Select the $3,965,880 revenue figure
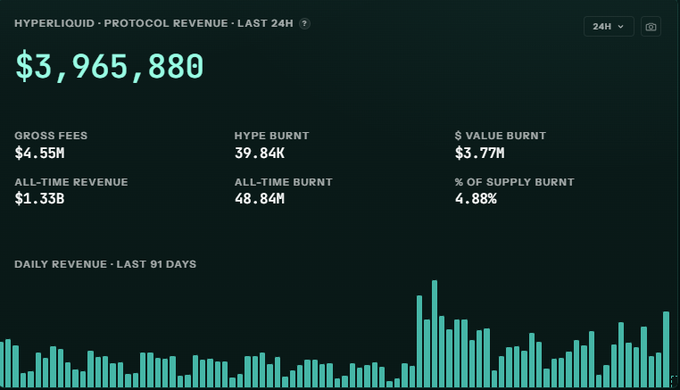The height and width of the screenshot is (390, 680). coord(109,66)
